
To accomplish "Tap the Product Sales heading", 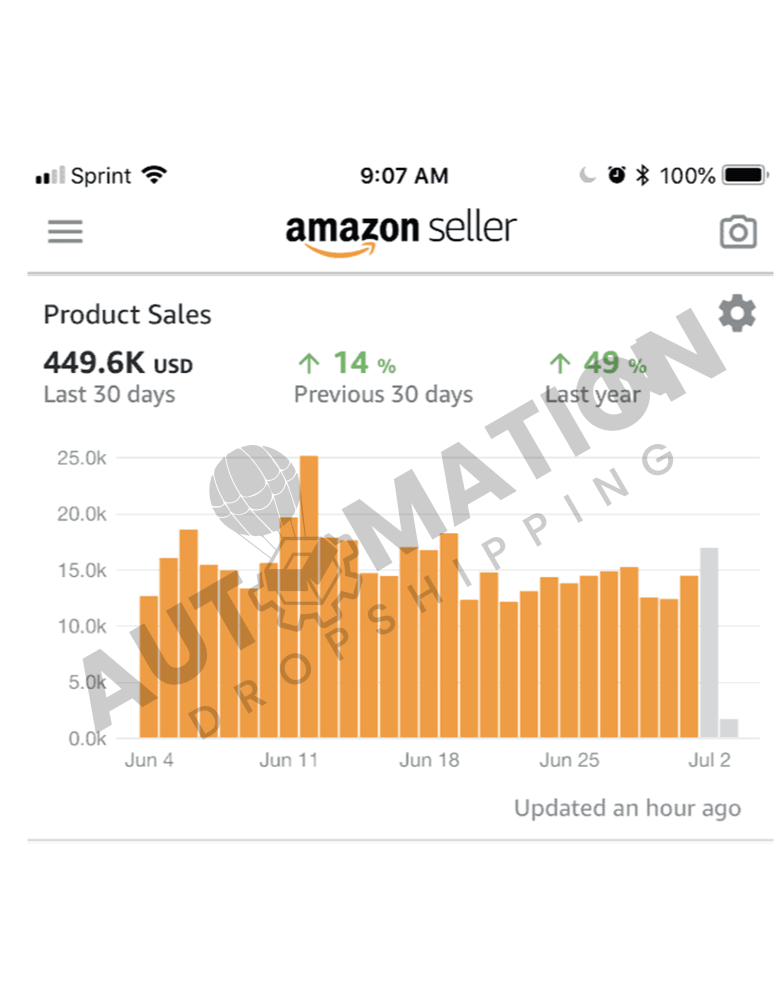I will click(127, 314).
